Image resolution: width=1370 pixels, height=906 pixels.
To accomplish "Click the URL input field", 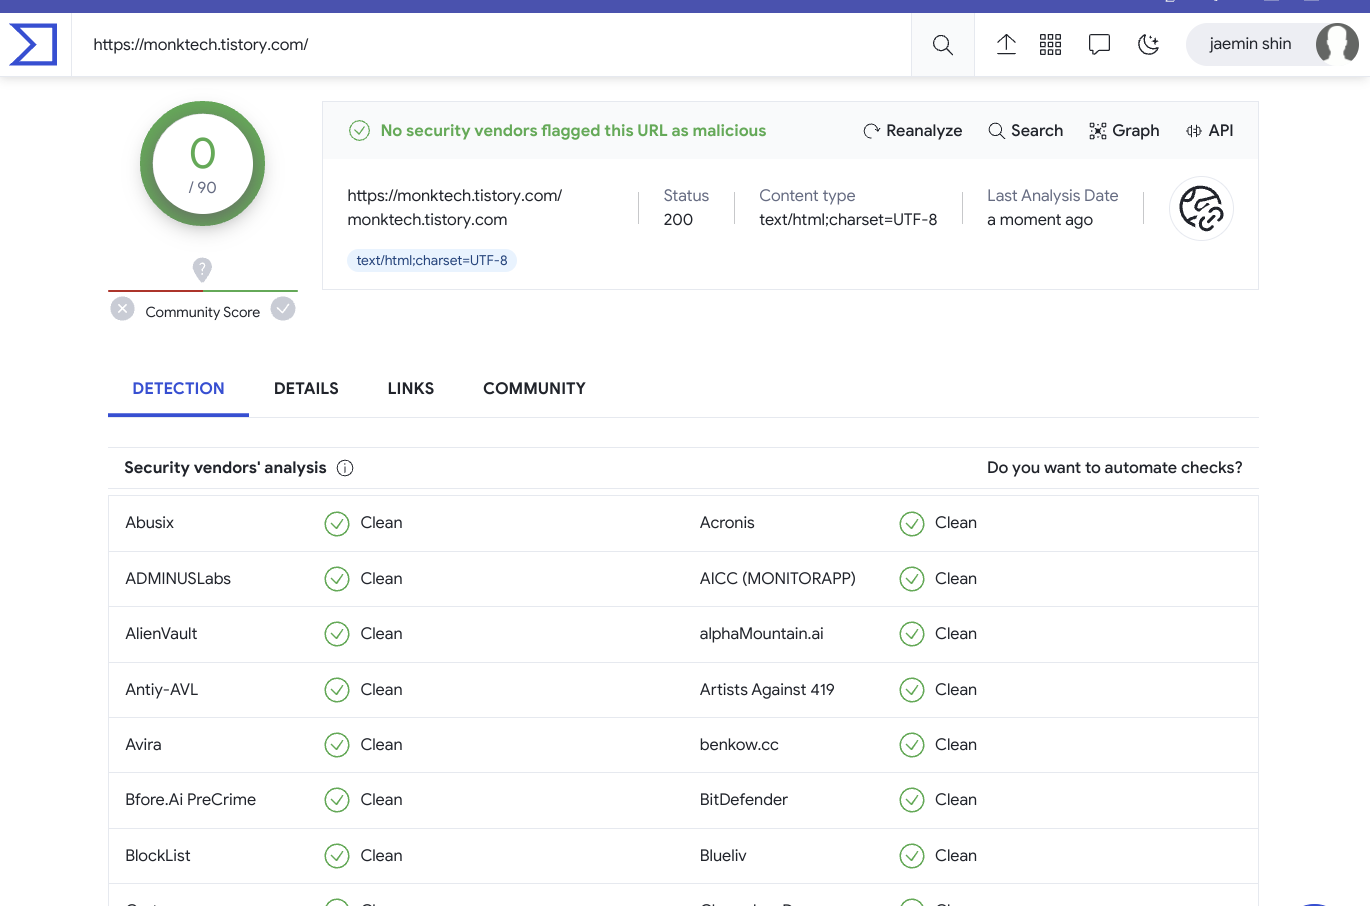I will [x=491, y=45].
